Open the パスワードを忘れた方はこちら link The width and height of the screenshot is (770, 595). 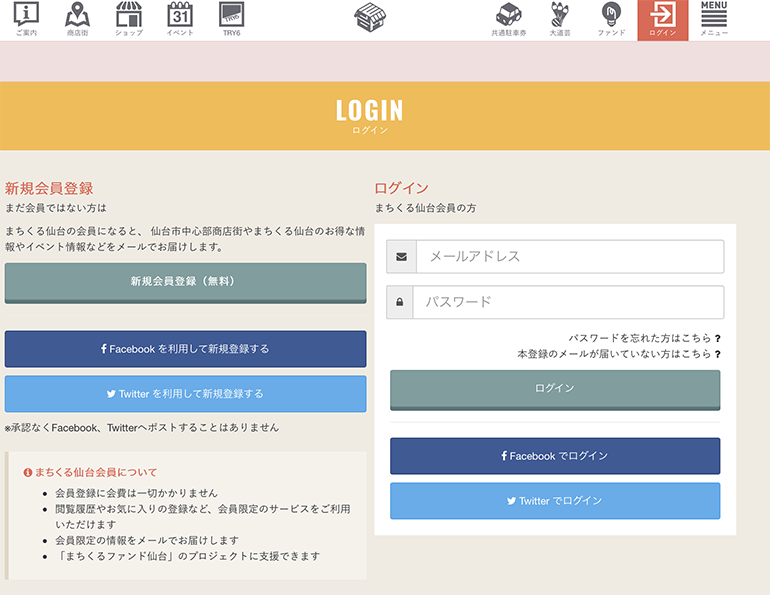[644, 338]
